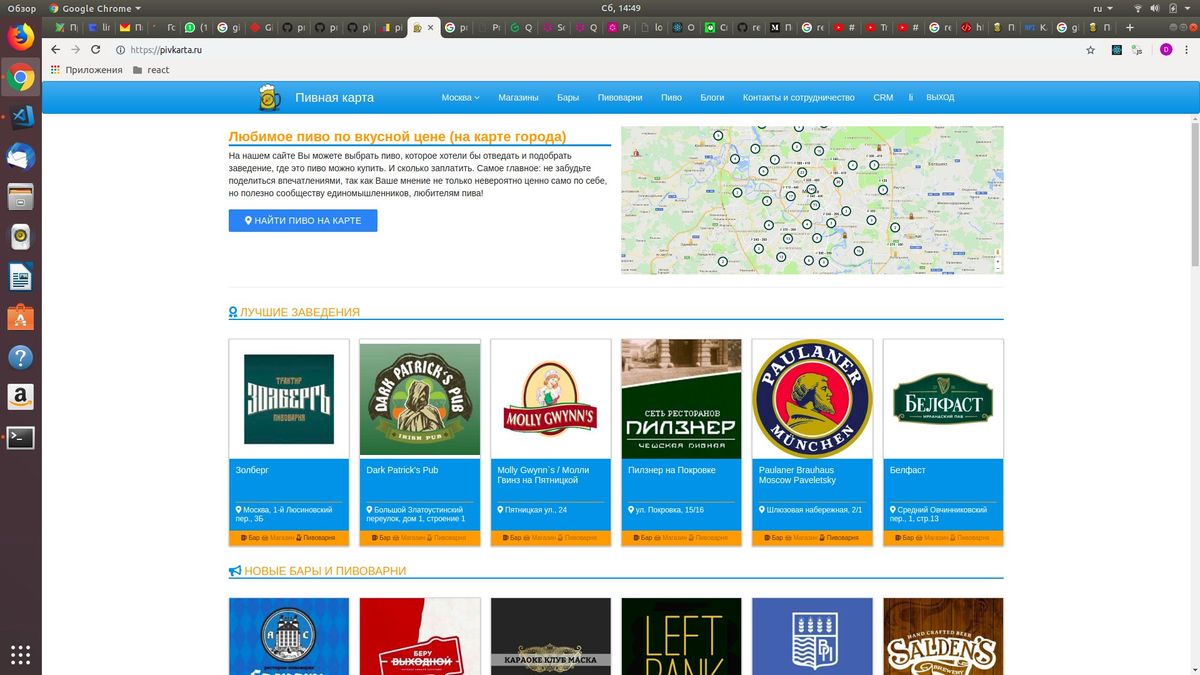Open the Приложения apps shortcut in bookmarks bar
Screen dimensions: 1200x675
(x=85, y=70)
